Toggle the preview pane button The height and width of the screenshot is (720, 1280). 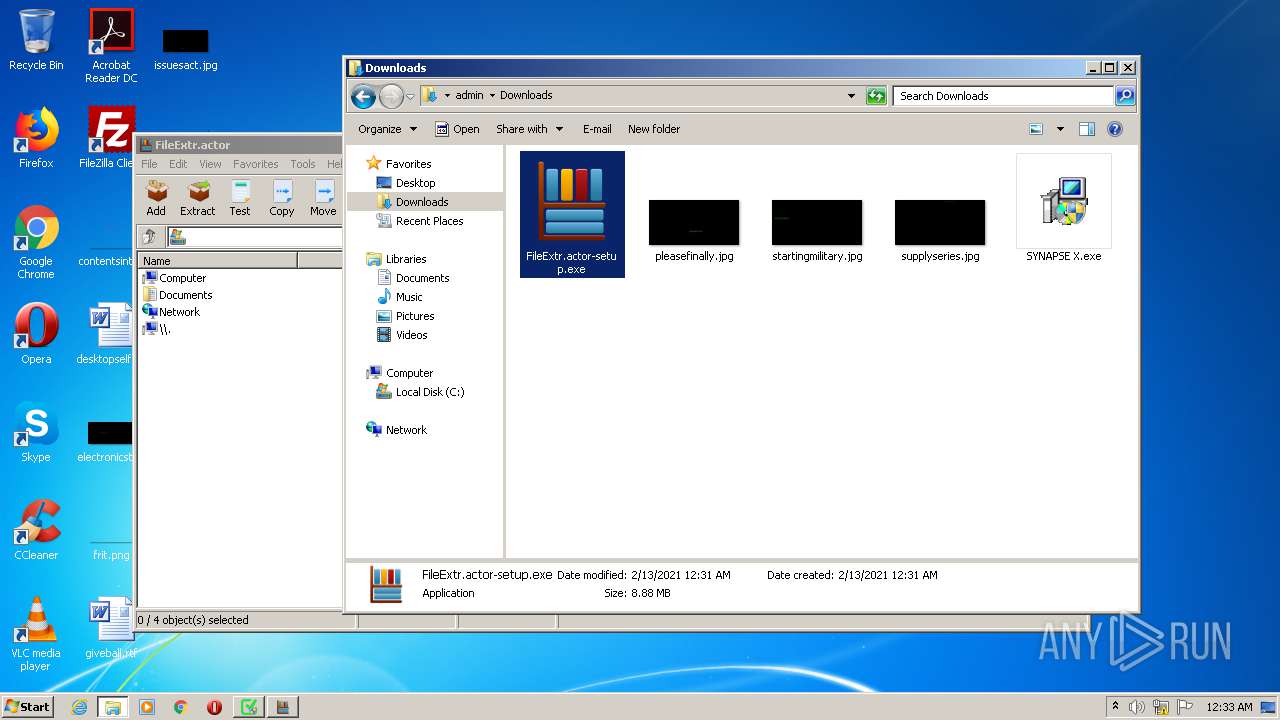tap(1087, 129)
